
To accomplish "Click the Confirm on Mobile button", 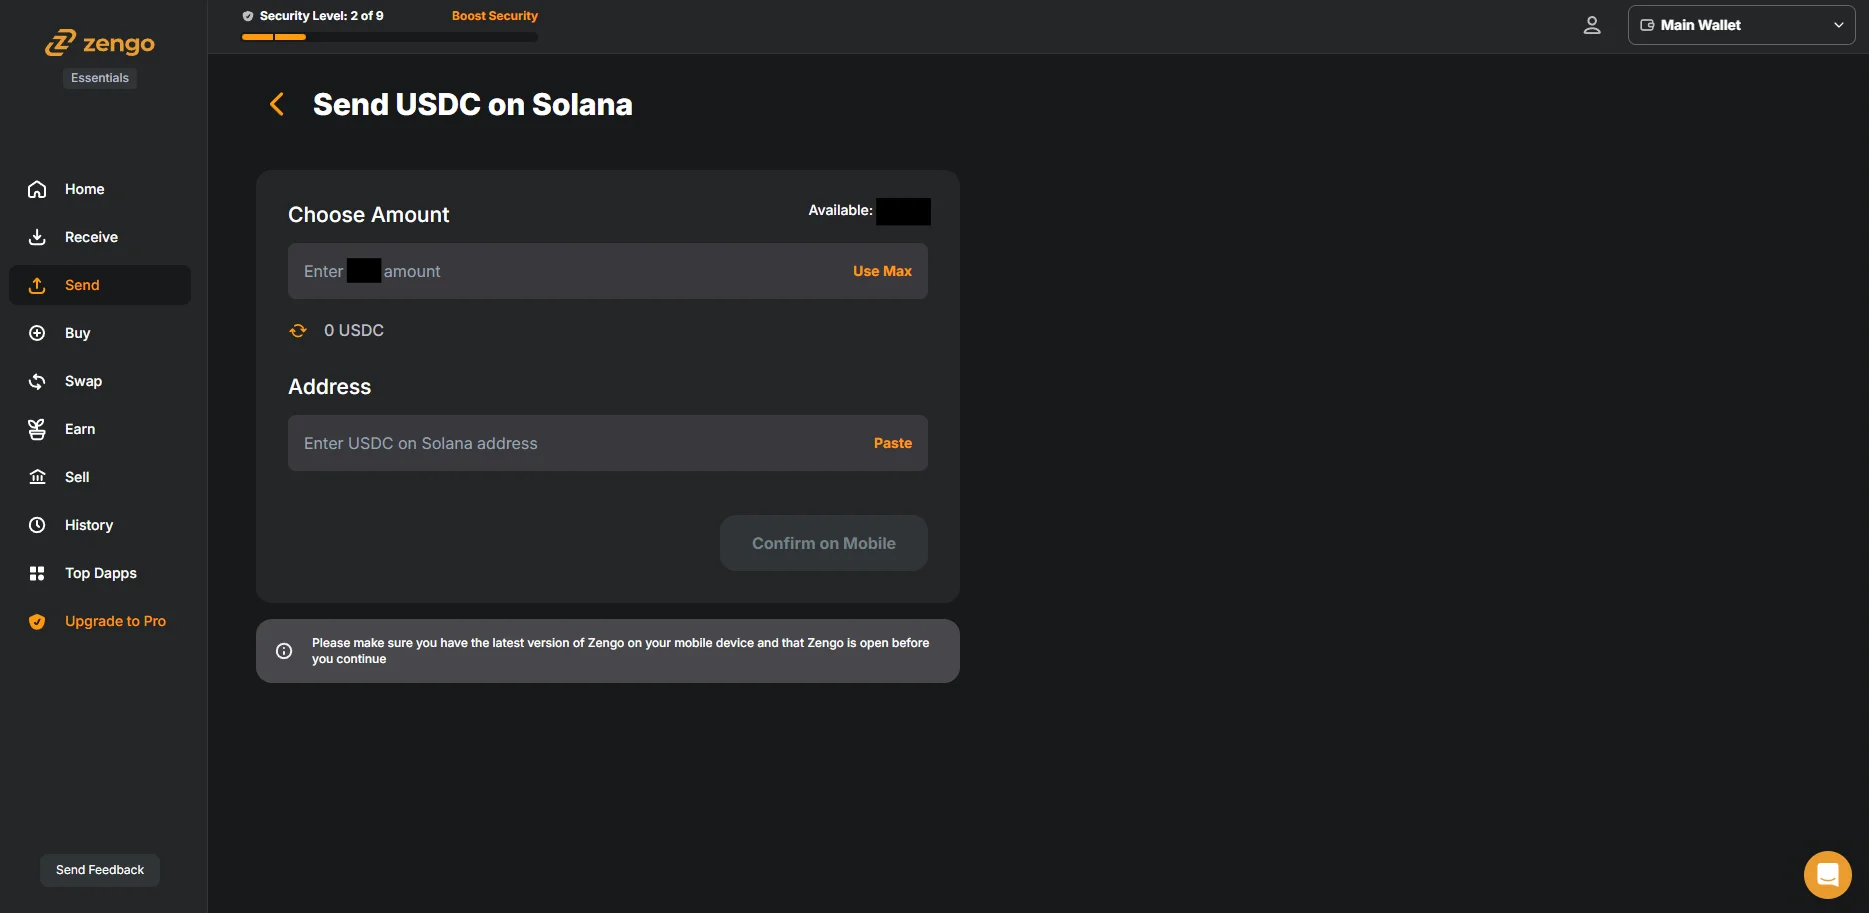I will click(823, 543).
